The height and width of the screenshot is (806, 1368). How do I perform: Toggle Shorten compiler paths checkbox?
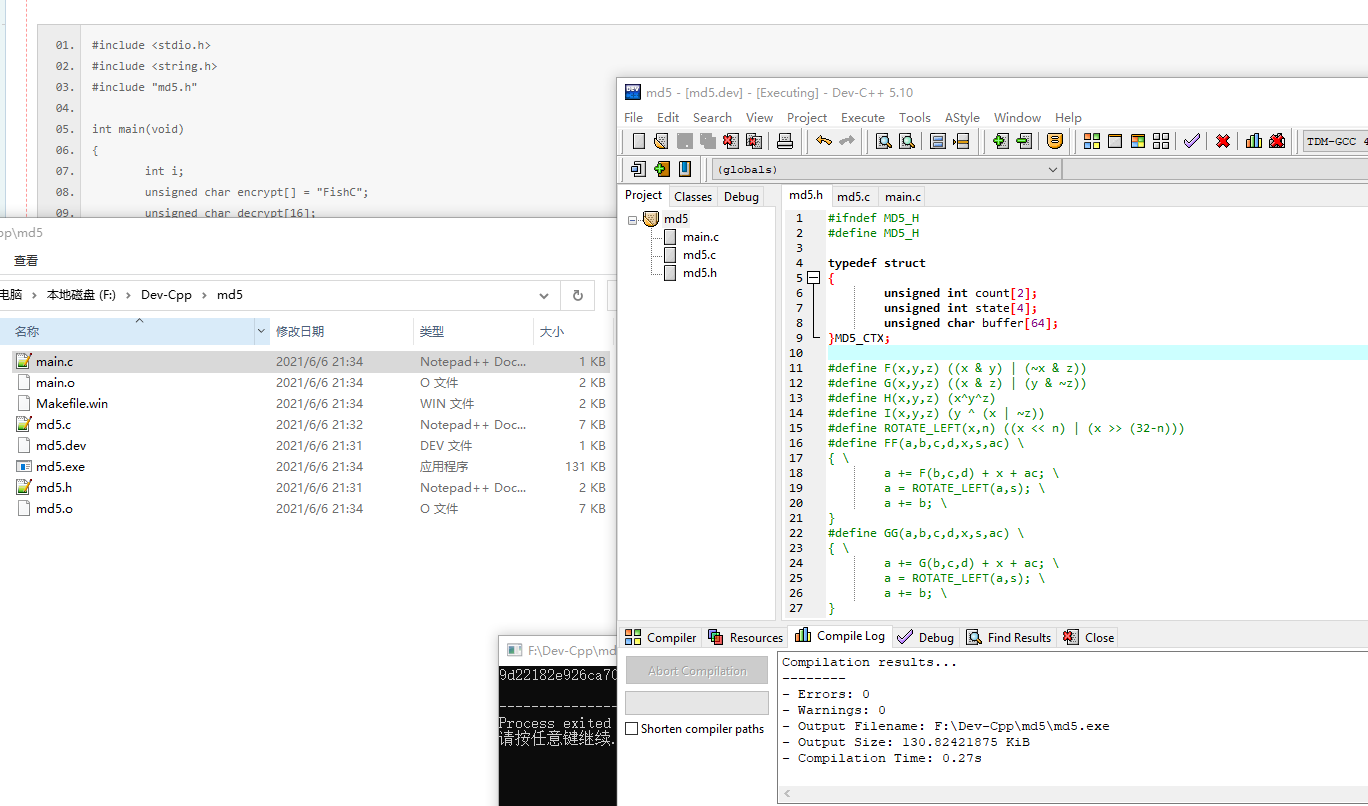click(x=632, y=729)
